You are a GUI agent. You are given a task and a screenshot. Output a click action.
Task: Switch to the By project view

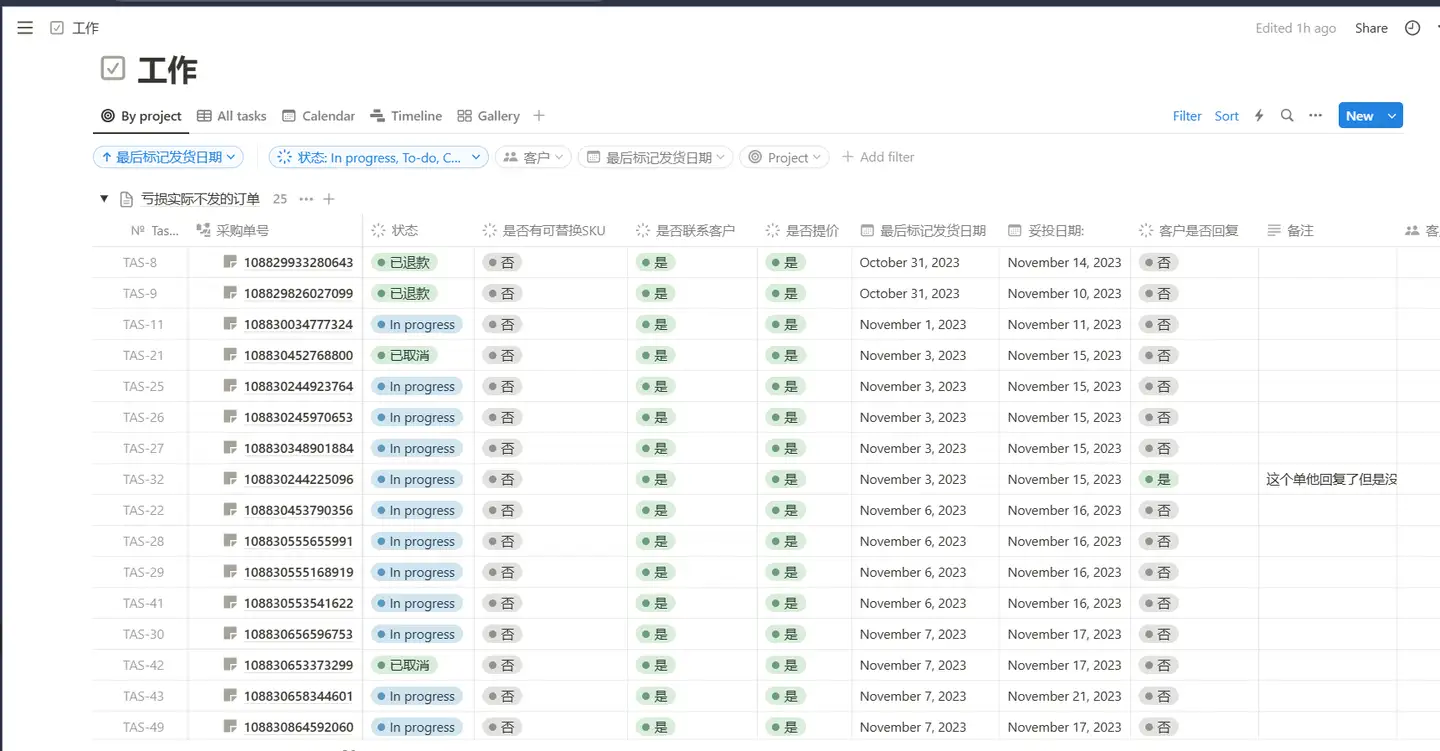[141, 116]
